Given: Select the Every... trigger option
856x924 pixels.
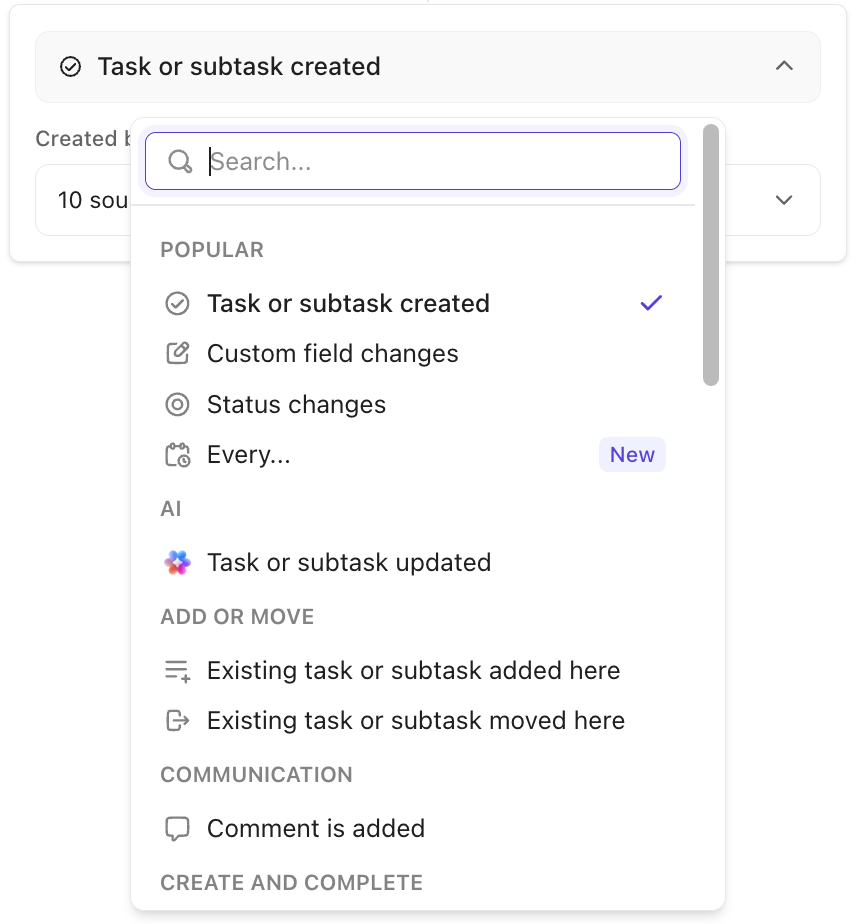Looking at the screenshot, I should pos(247,454).
